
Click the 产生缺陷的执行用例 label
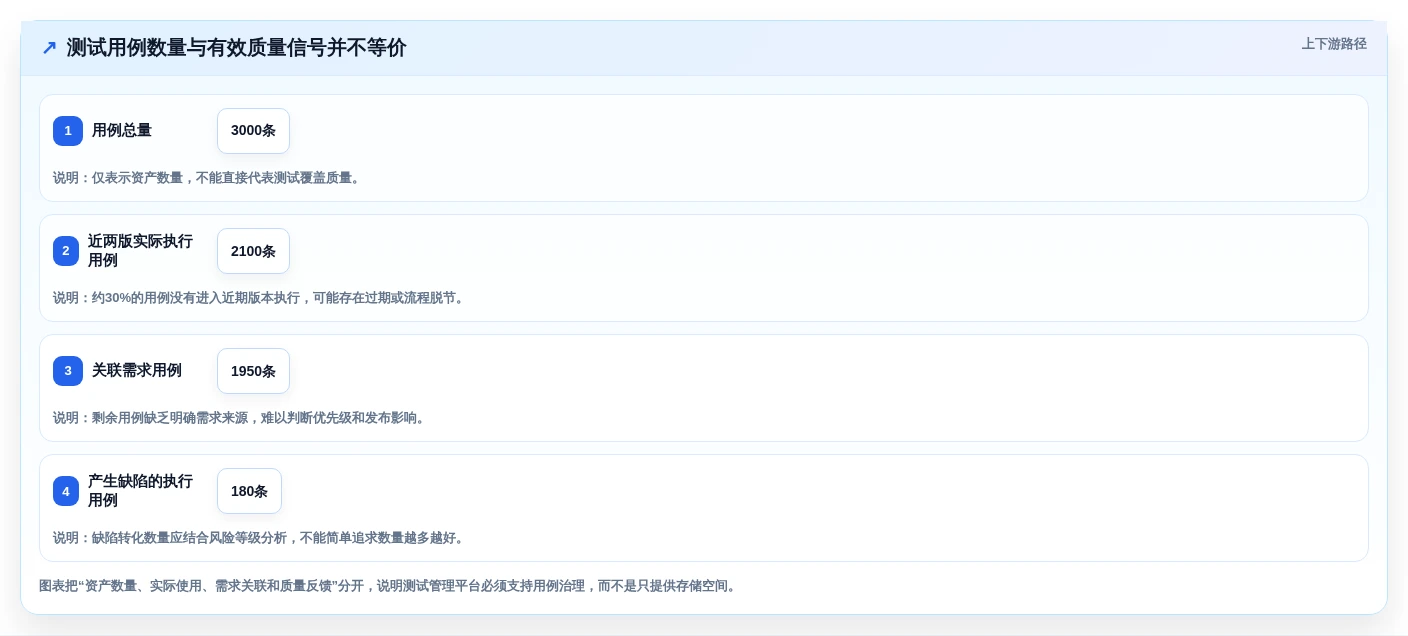point(140,491)
